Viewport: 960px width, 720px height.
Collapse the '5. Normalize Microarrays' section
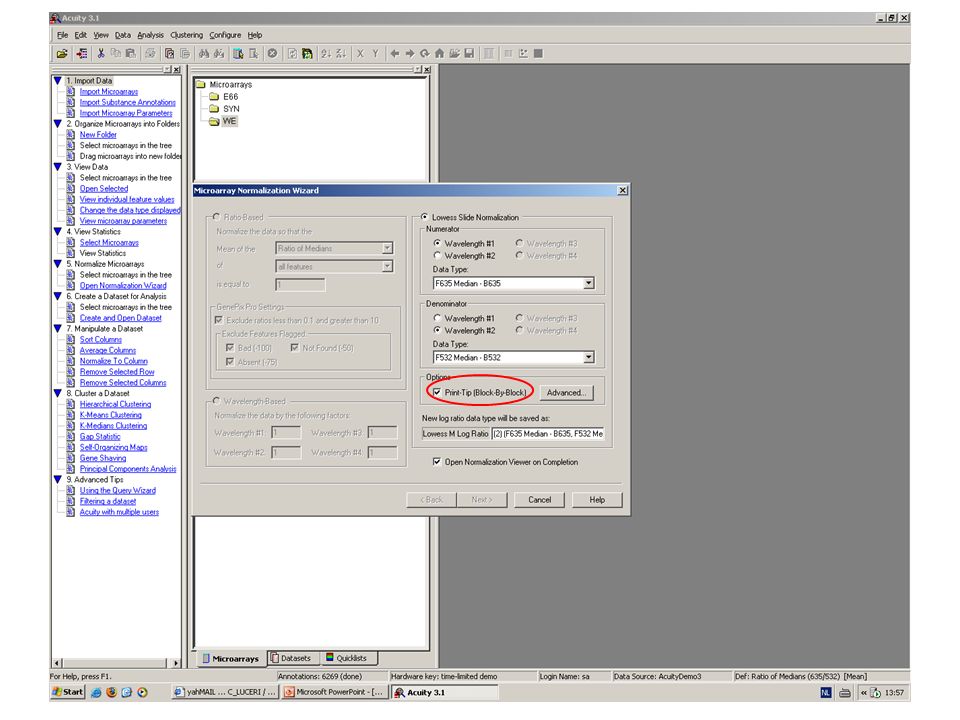[x=58, y=264]
